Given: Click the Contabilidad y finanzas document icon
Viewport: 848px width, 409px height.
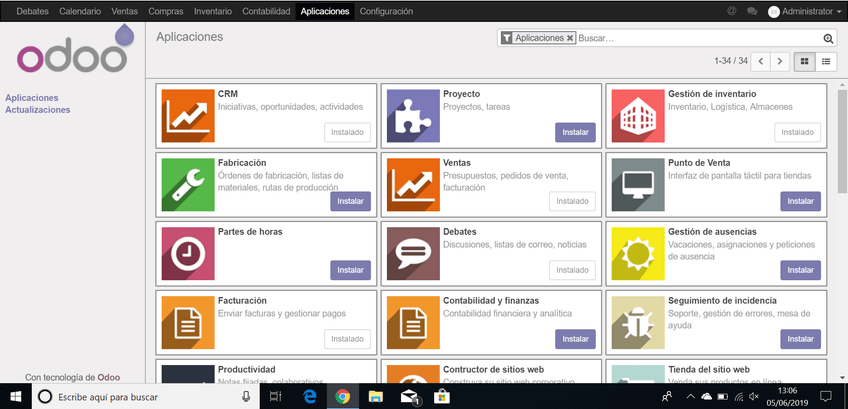Looking at the screenshot, I should [x=413, y=323].
